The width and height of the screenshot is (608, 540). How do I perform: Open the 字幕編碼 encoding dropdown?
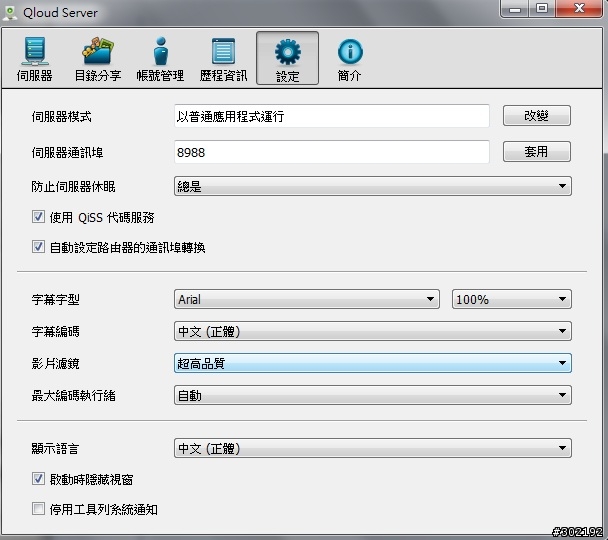(373, 331)
